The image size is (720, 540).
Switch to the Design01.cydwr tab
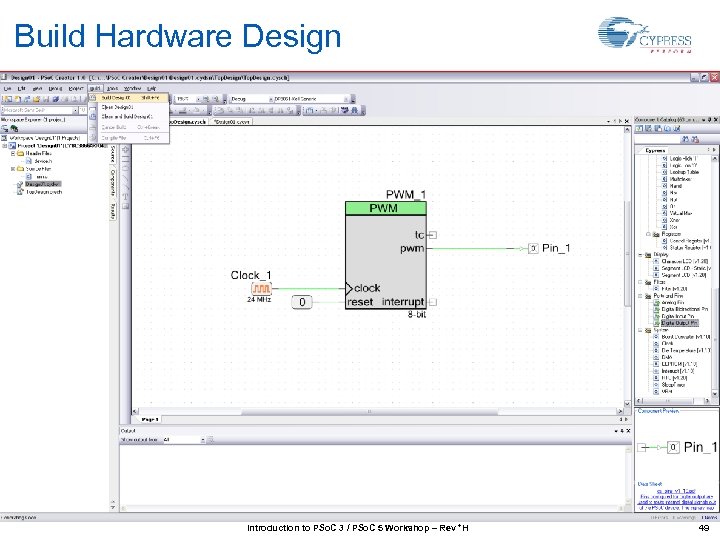click(231, 122)
